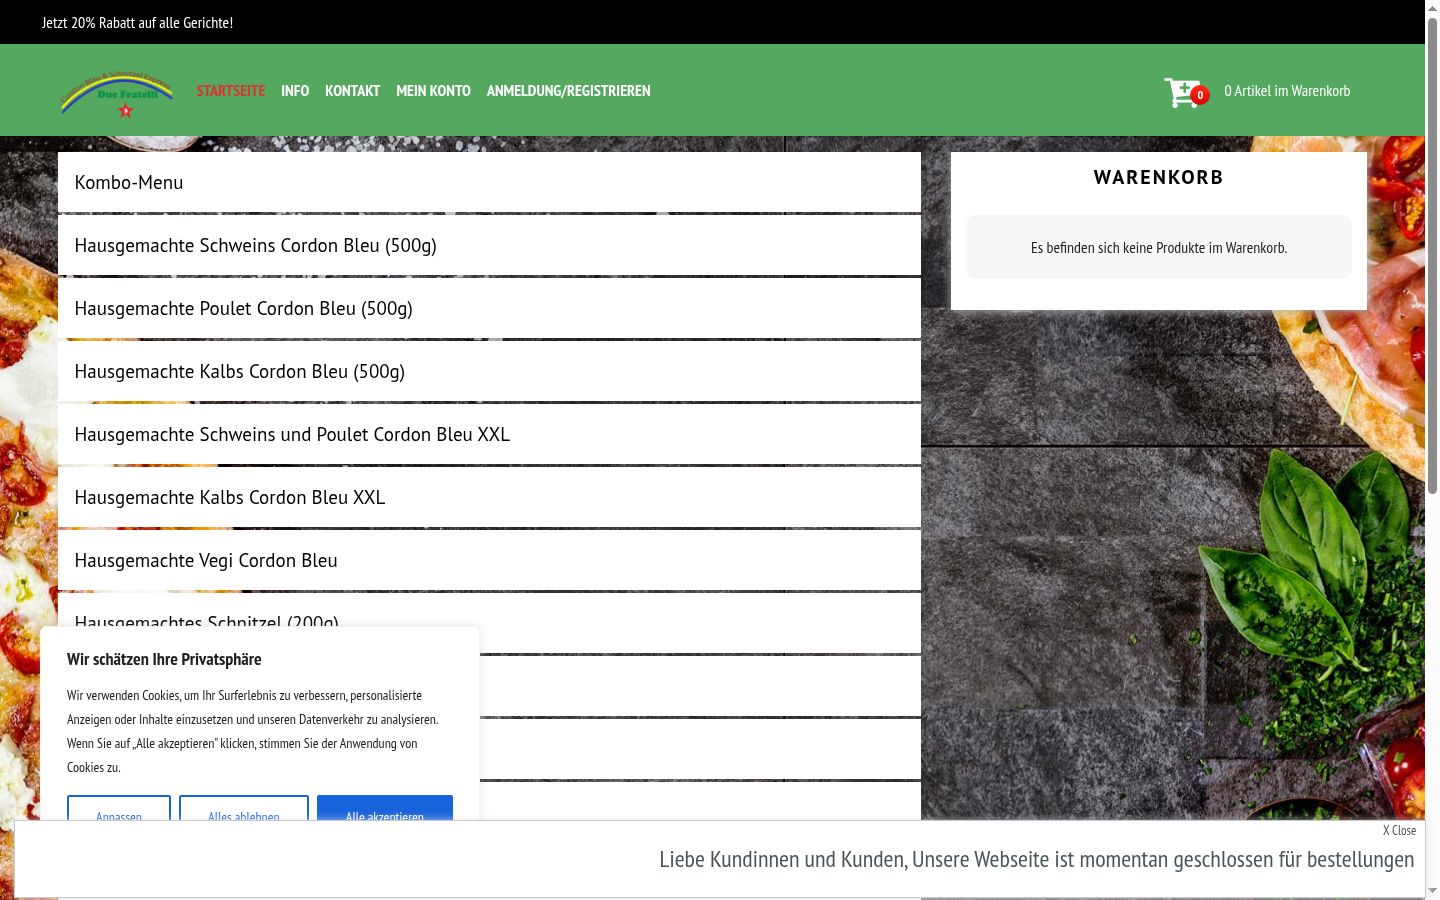Click the 'Jetzt 20% Rabatt' announcement text

pyautogui.click(x=138, y=22)
